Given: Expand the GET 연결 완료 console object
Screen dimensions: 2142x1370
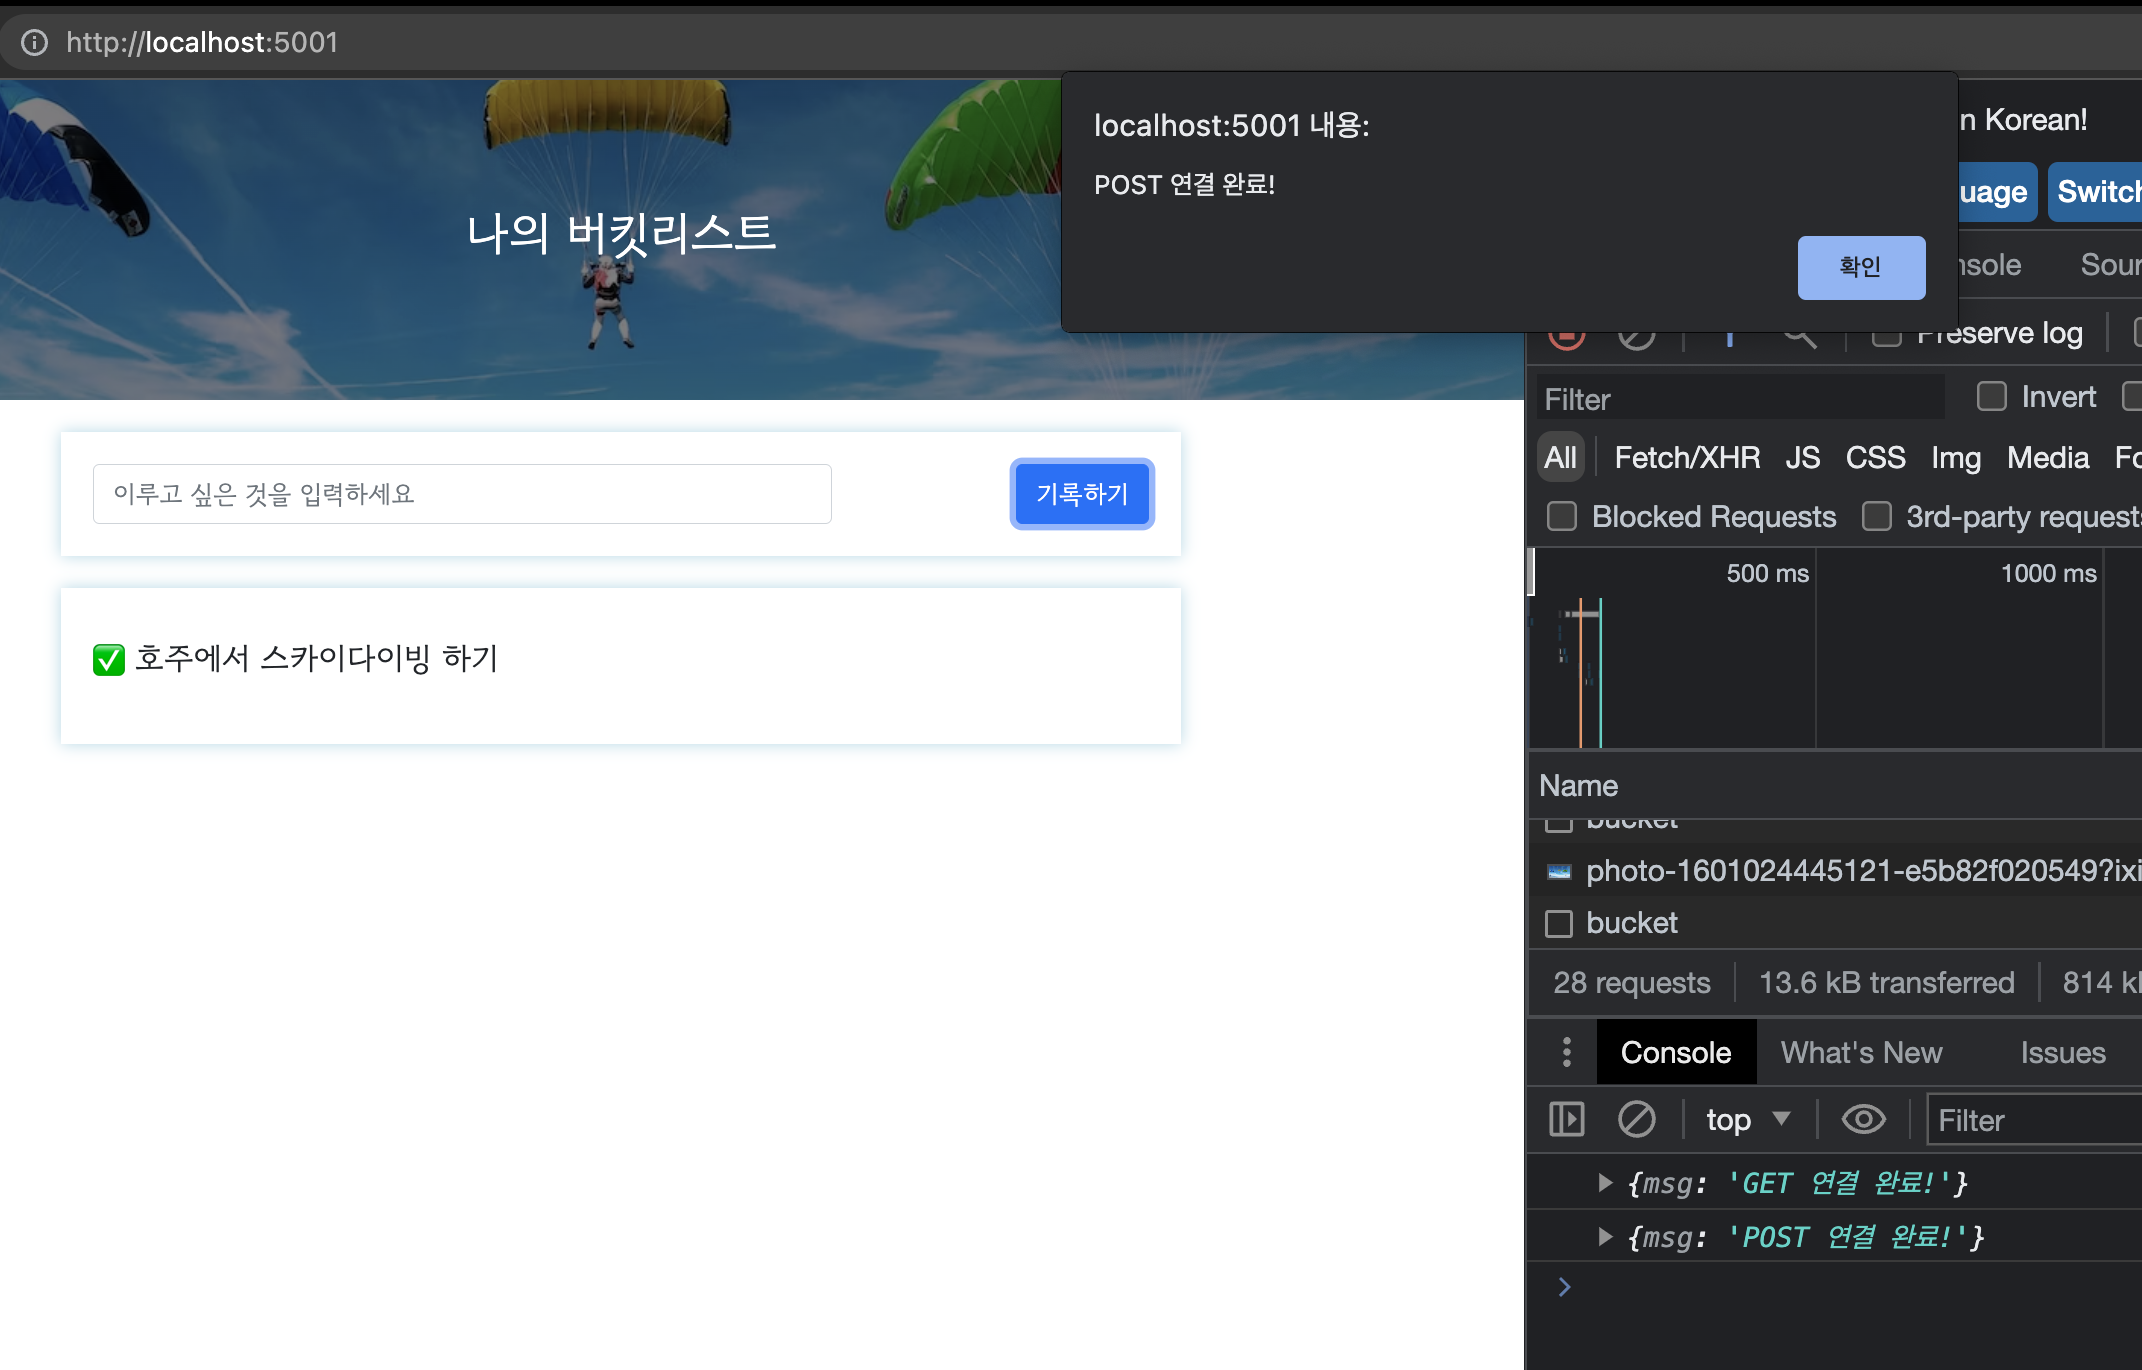Looking at the screenshot, I should (x=1605, y=1183).
